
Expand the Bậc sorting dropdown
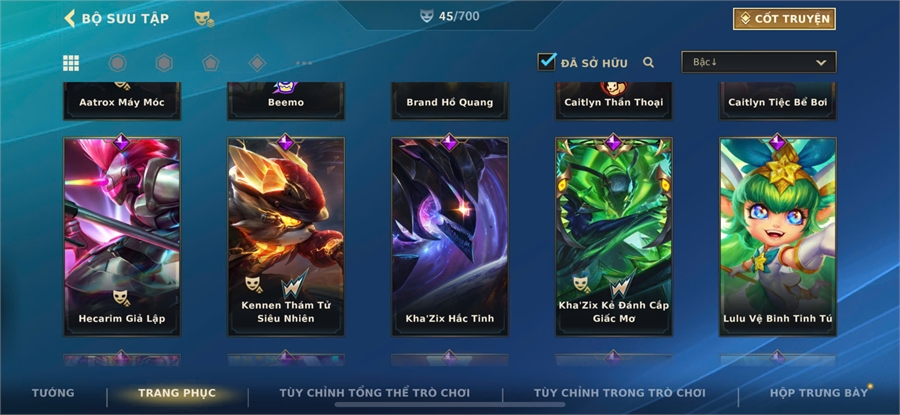(759, 62)
